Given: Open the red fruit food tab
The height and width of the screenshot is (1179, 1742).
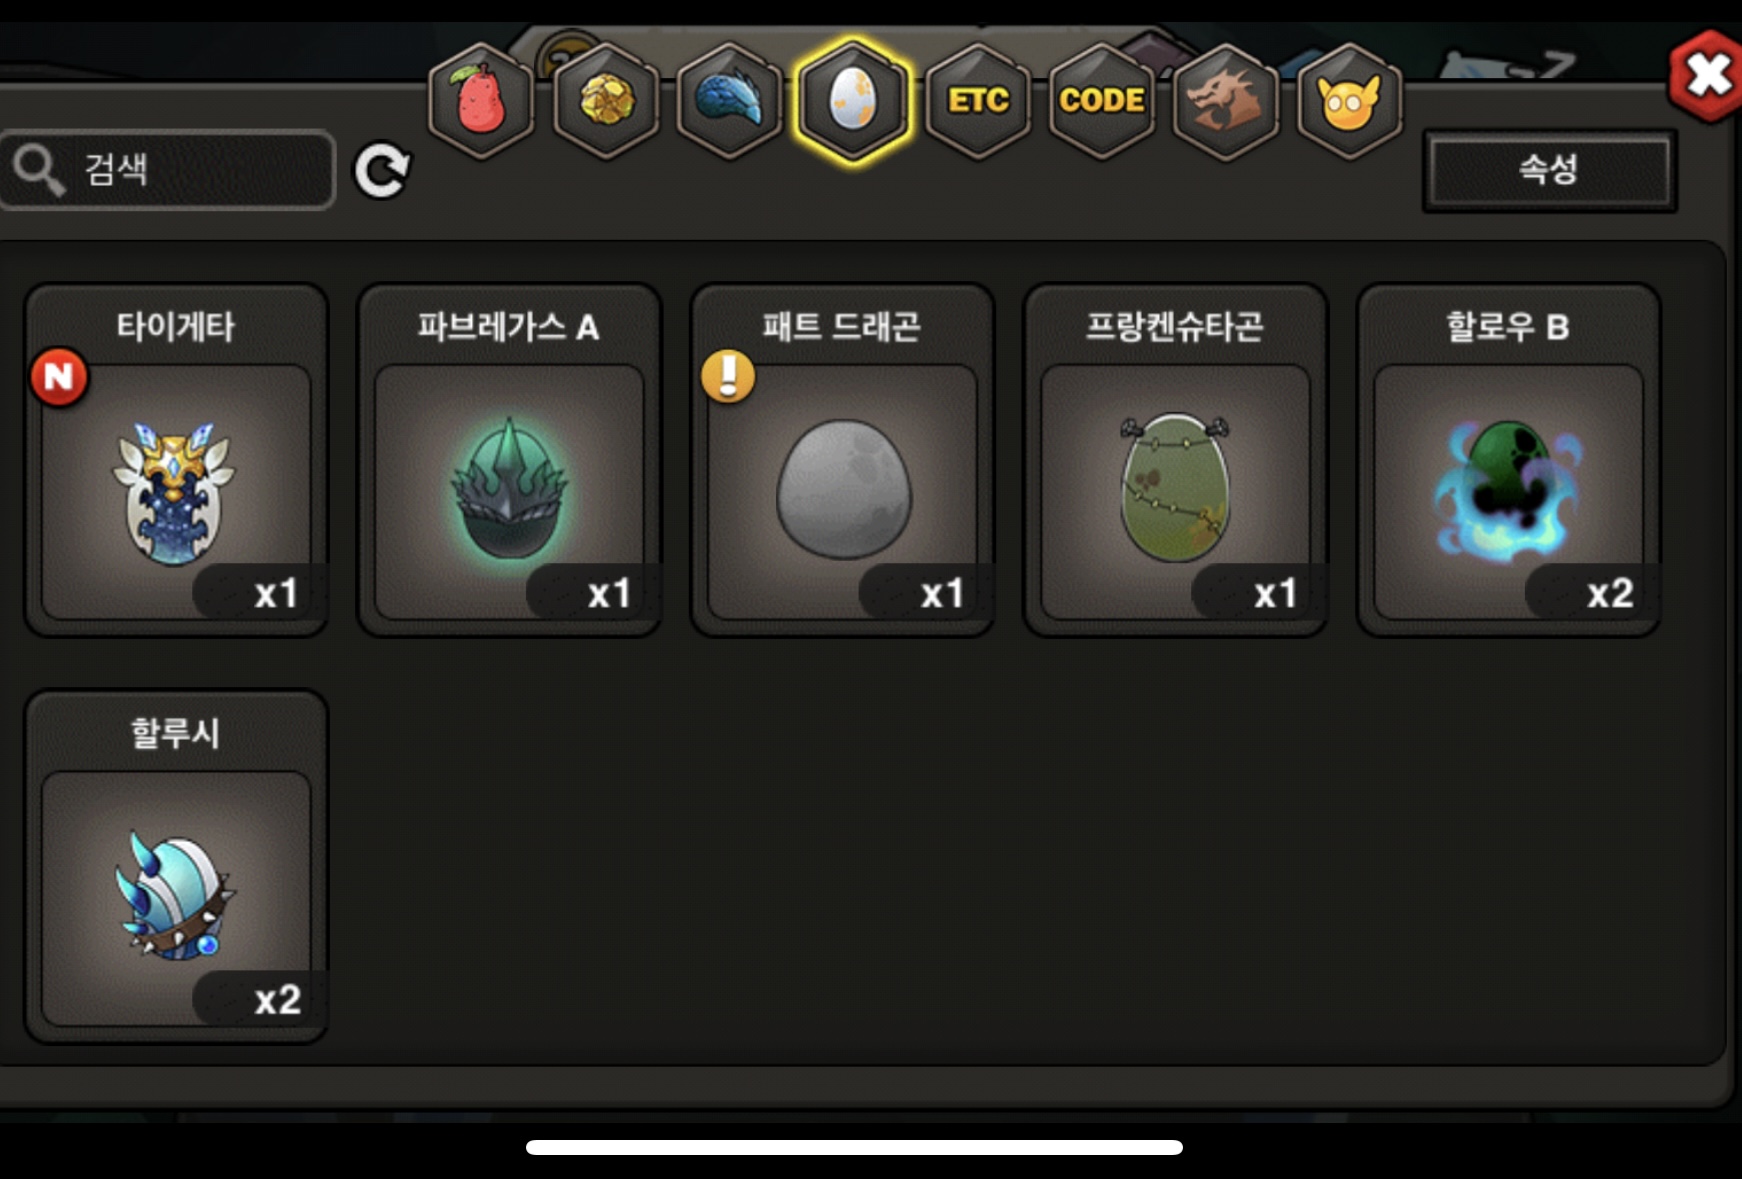Looking at the screenshot, I should point(481,100).
